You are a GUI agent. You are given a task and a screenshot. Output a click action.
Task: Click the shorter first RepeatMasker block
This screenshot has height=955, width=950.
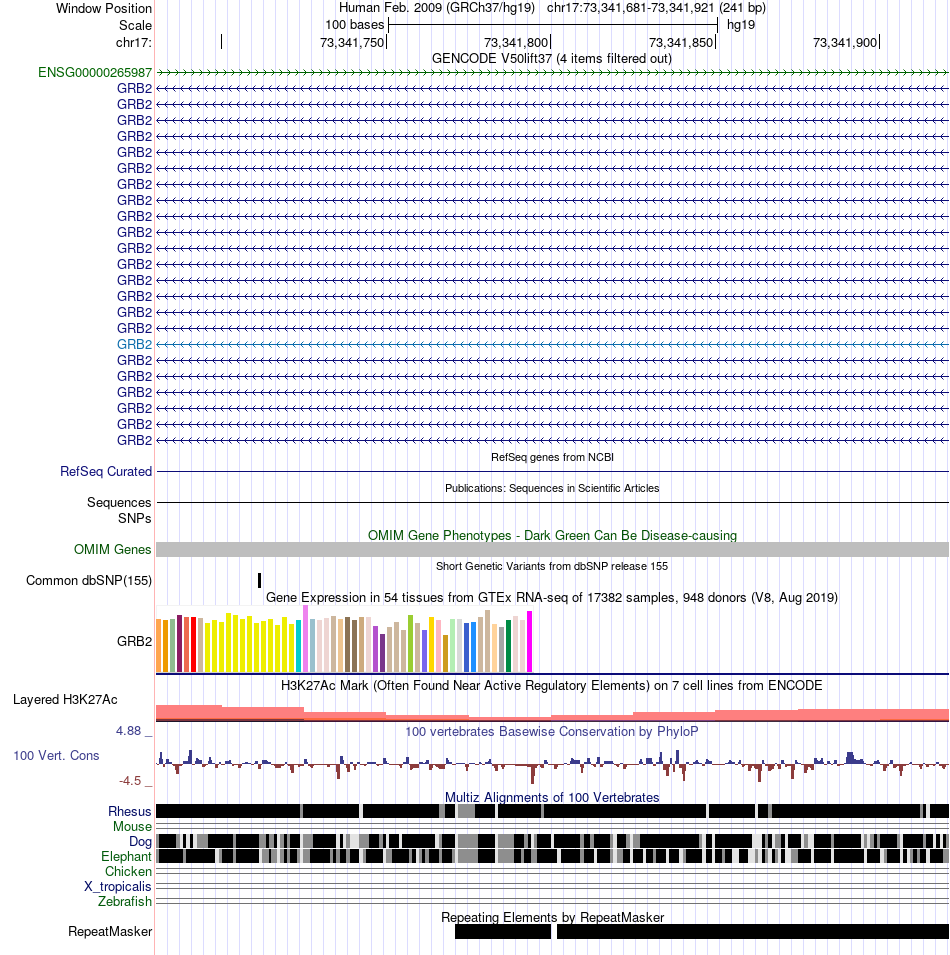(x=503, y=931)
